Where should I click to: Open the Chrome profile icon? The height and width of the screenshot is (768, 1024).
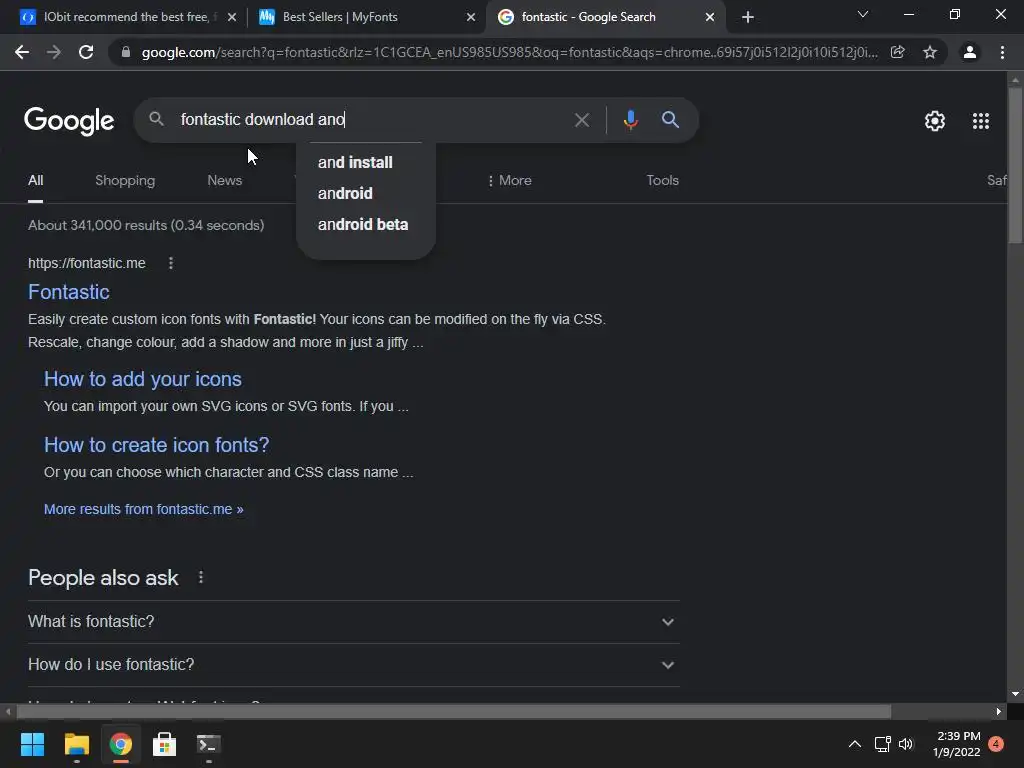click(x=970, y=52)
